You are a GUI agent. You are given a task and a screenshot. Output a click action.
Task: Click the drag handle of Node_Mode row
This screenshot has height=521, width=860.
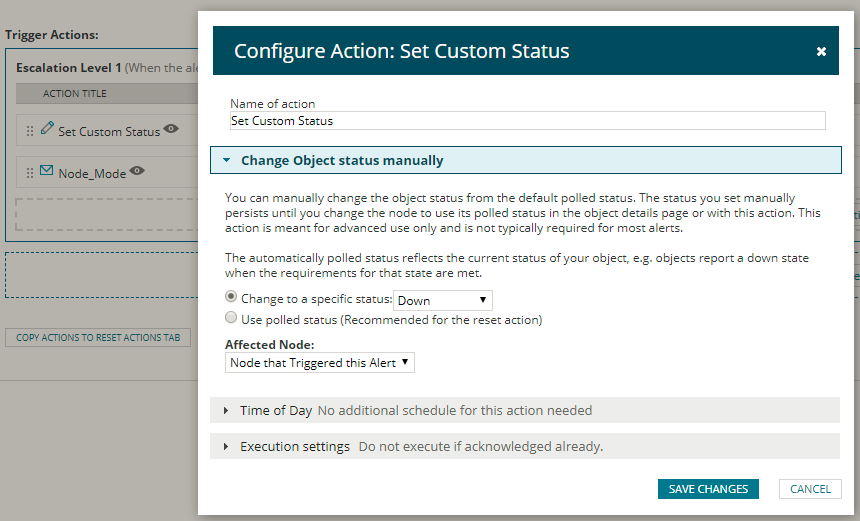pyautogui.click(x=30, y=173)
